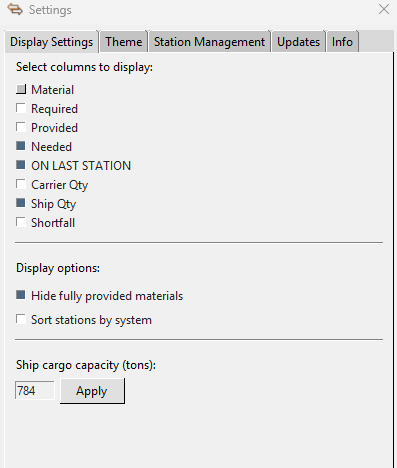Open the Info tab
The image size is (397, 468).
(x=342, y=42)
